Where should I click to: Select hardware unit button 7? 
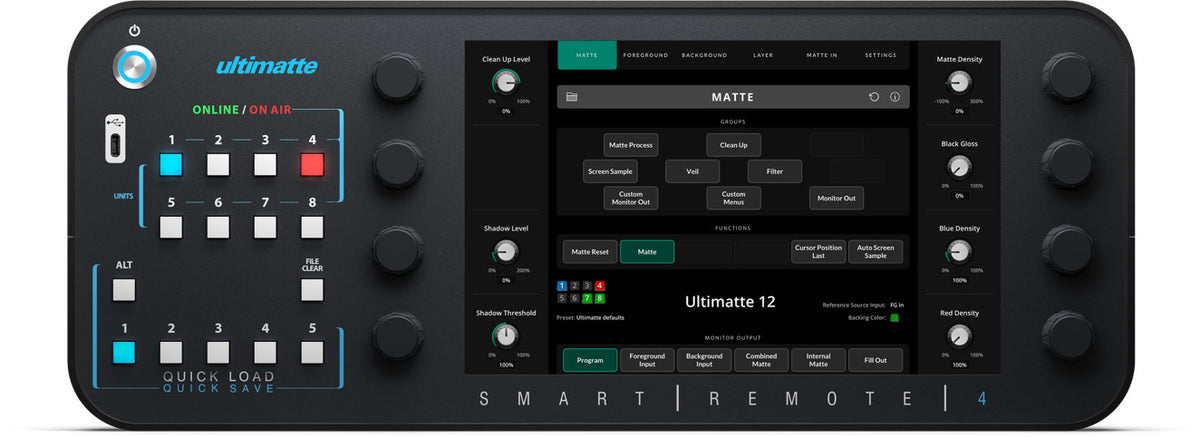click(266, 227)
